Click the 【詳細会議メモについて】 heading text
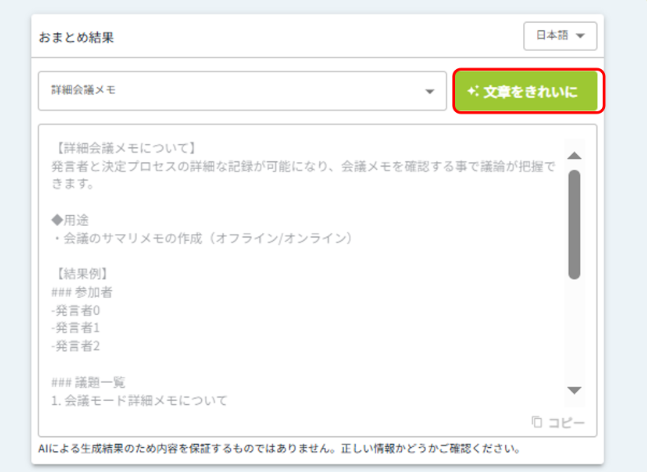Screen dimensions: 647x472 pyautogui.click(x=125, y=149)
